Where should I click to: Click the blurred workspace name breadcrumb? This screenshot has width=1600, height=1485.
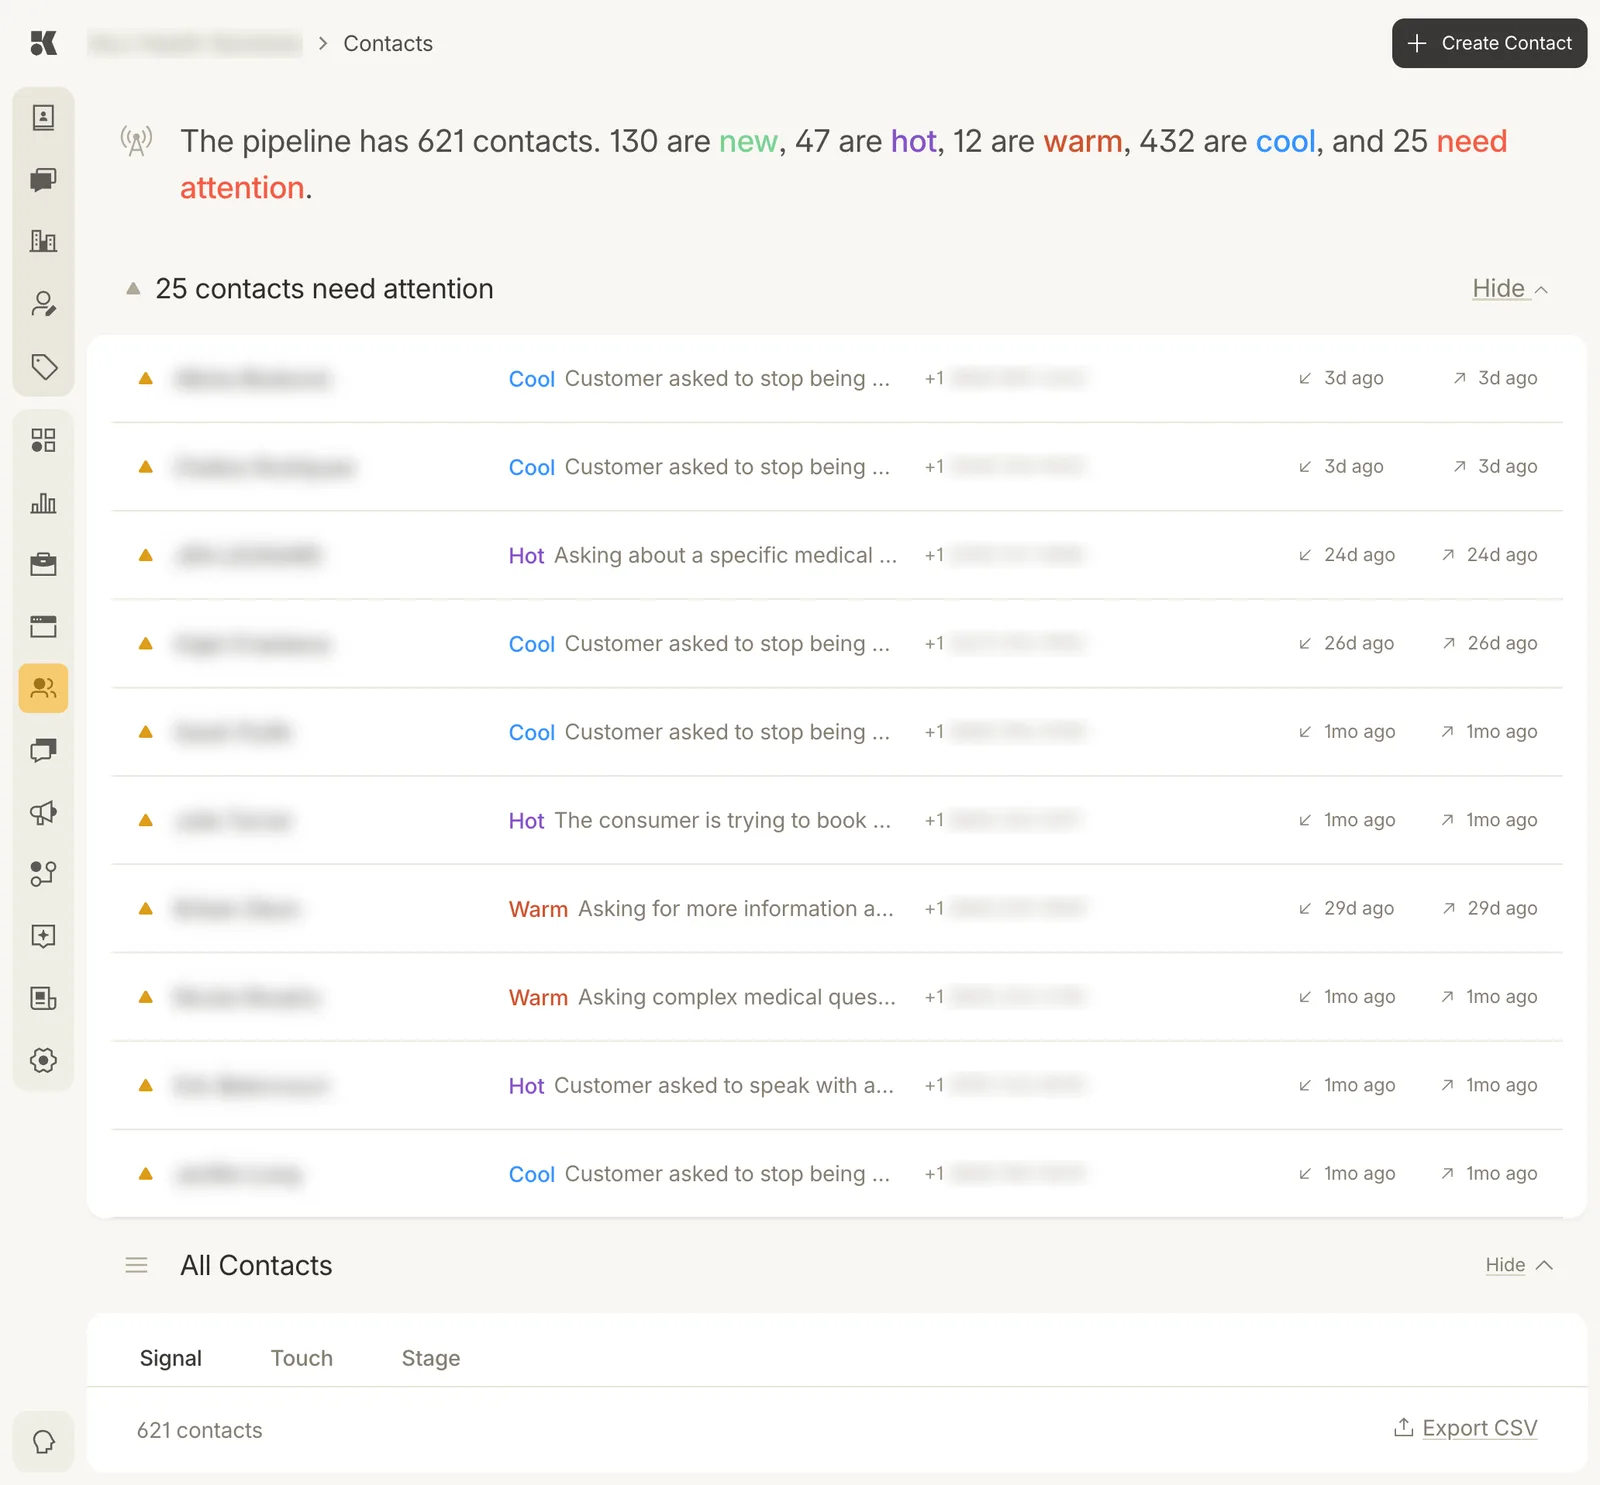coord(195,43)
